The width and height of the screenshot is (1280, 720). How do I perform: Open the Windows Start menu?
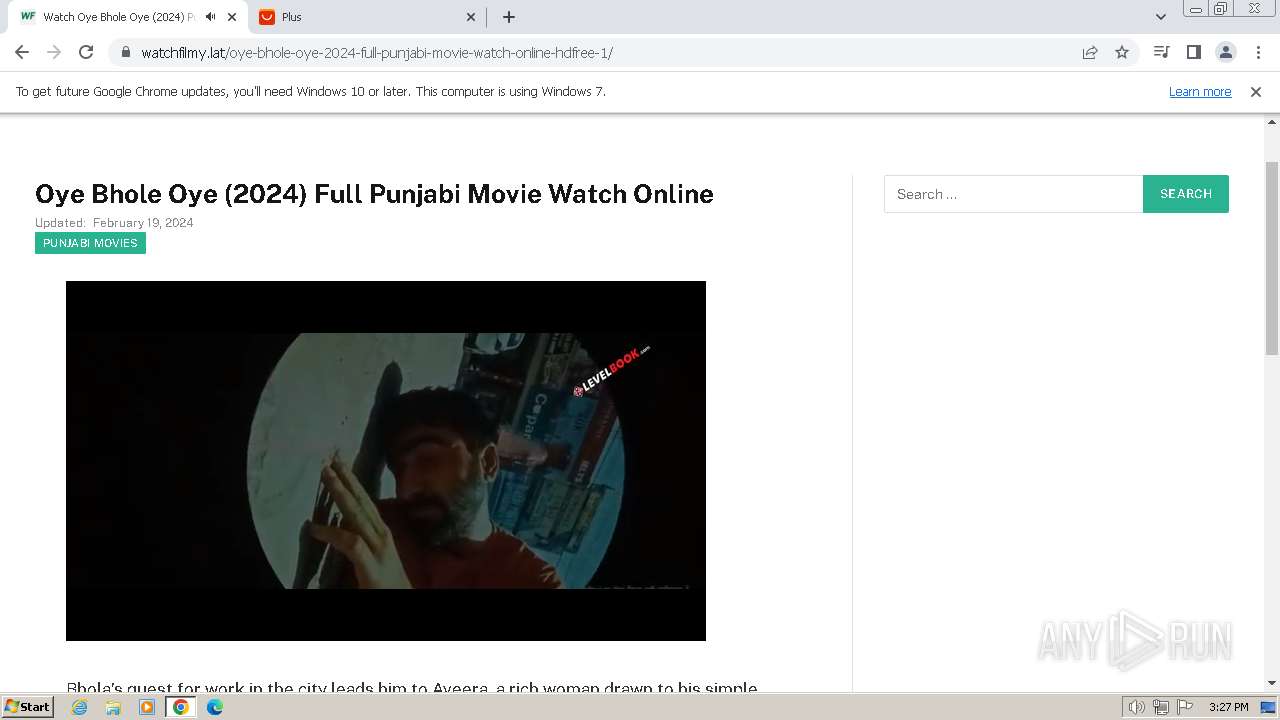click(27, 706)
